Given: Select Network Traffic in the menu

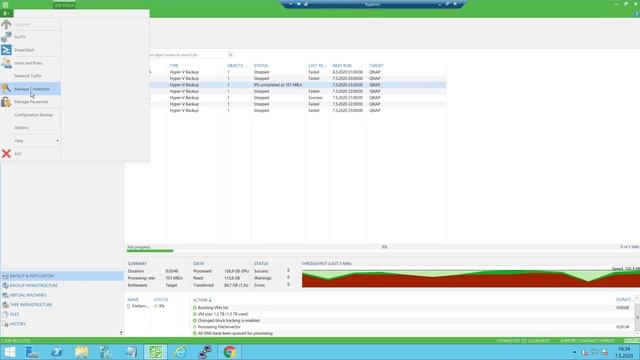Looking at the screenshot, I should pyautogui.click(x=31, y=76).
